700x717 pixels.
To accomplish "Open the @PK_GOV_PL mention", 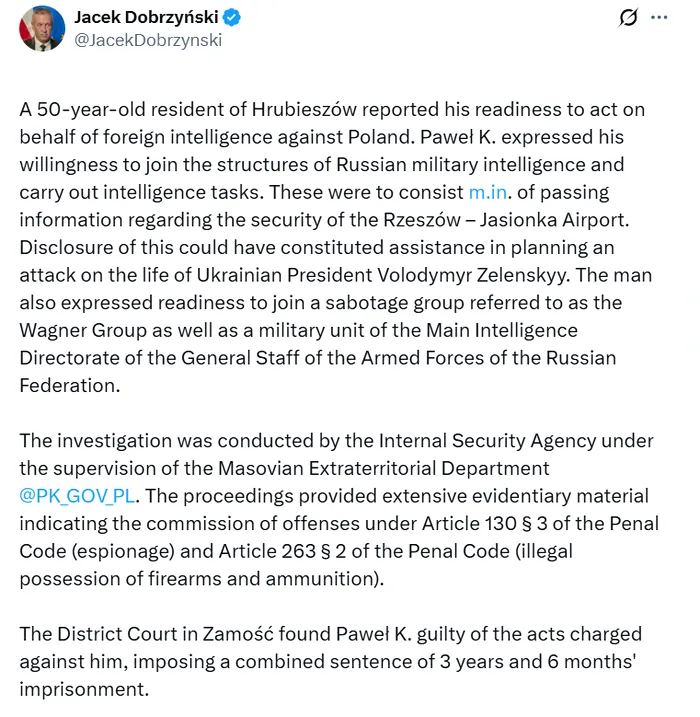I will click(x=76, y=495).
